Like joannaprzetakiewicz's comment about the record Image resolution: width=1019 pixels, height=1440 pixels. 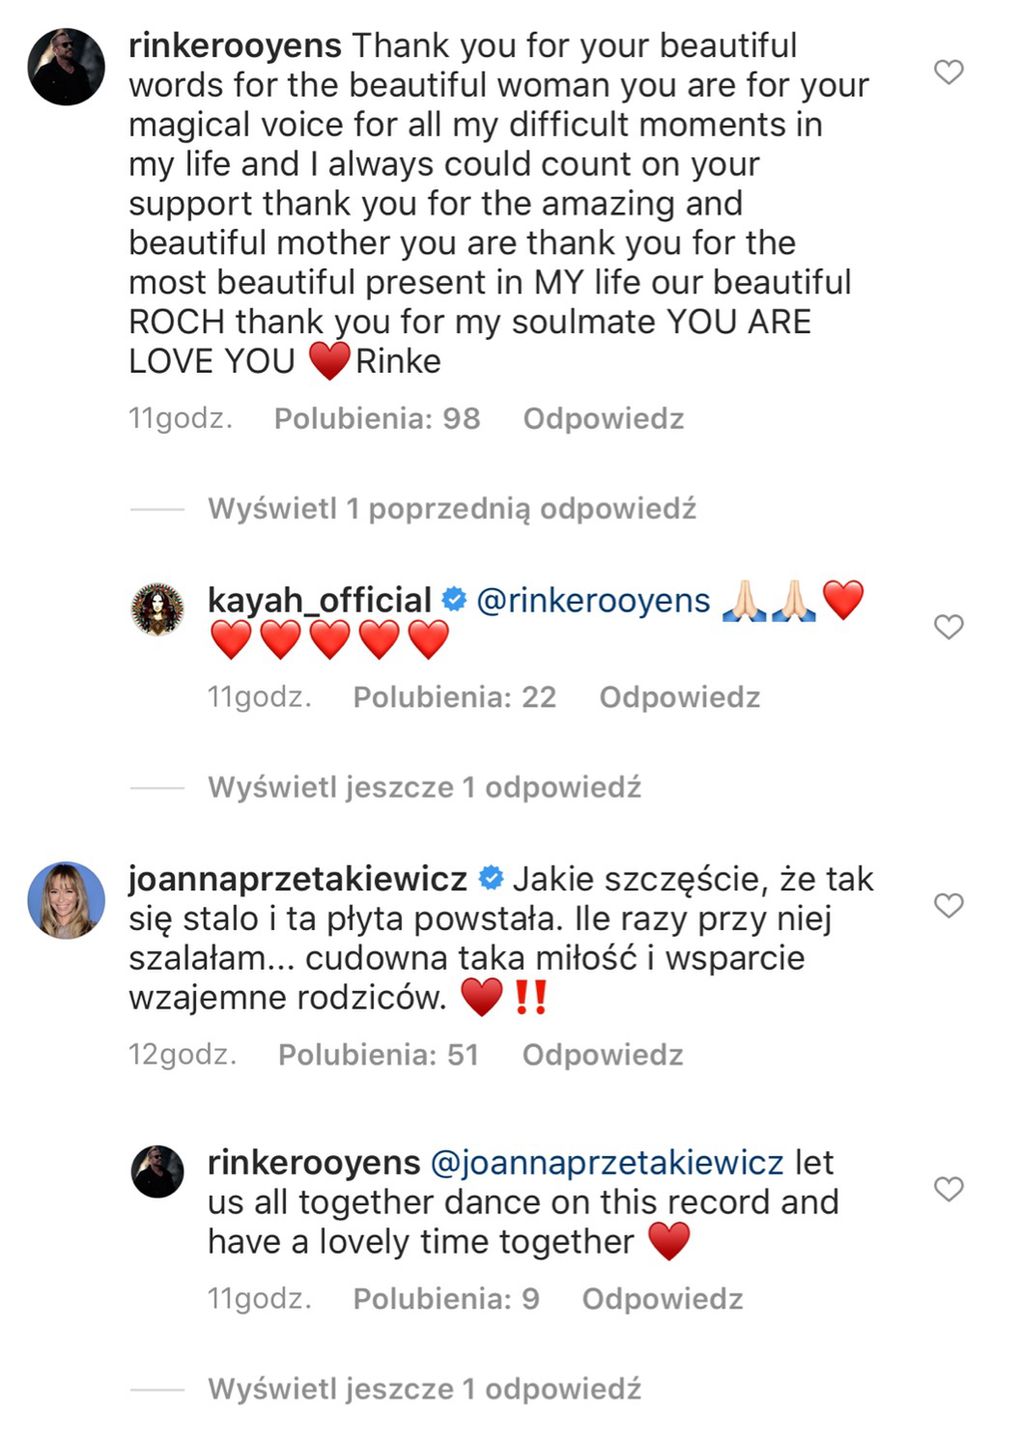click(948, 906)
